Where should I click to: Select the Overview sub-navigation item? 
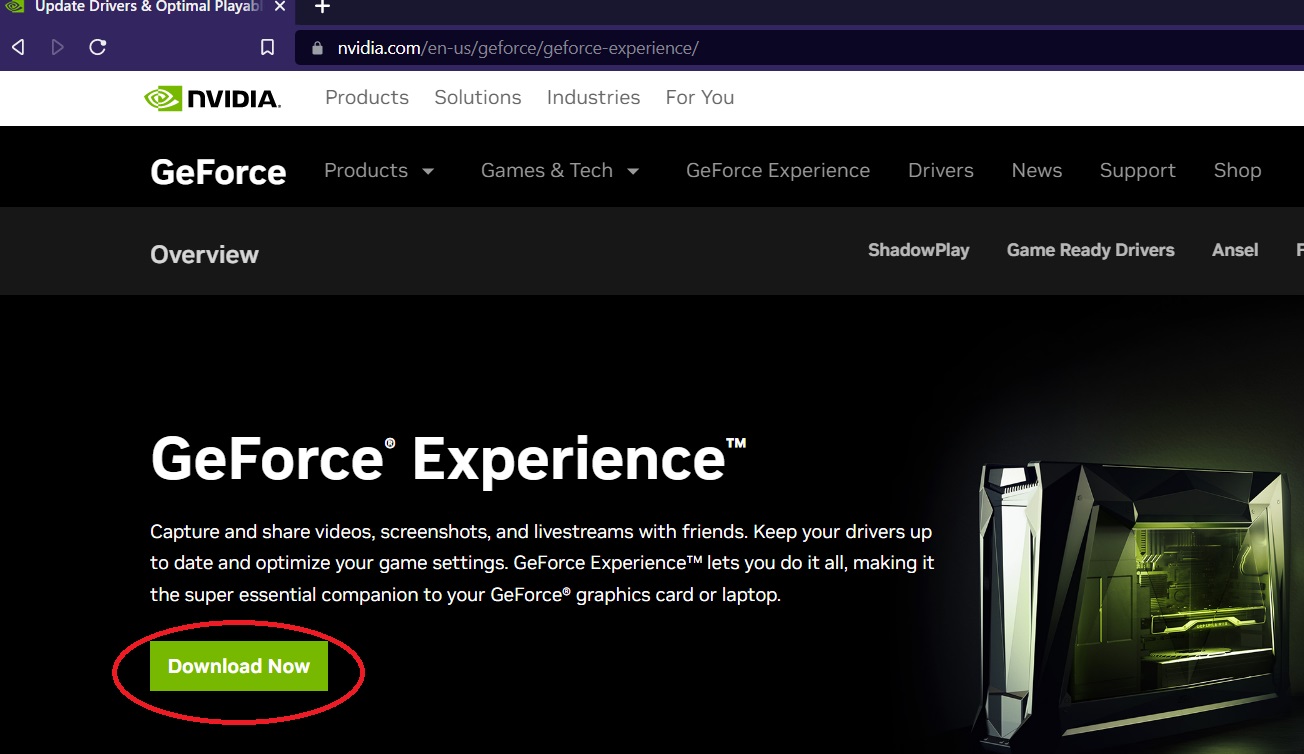[204, 255]
